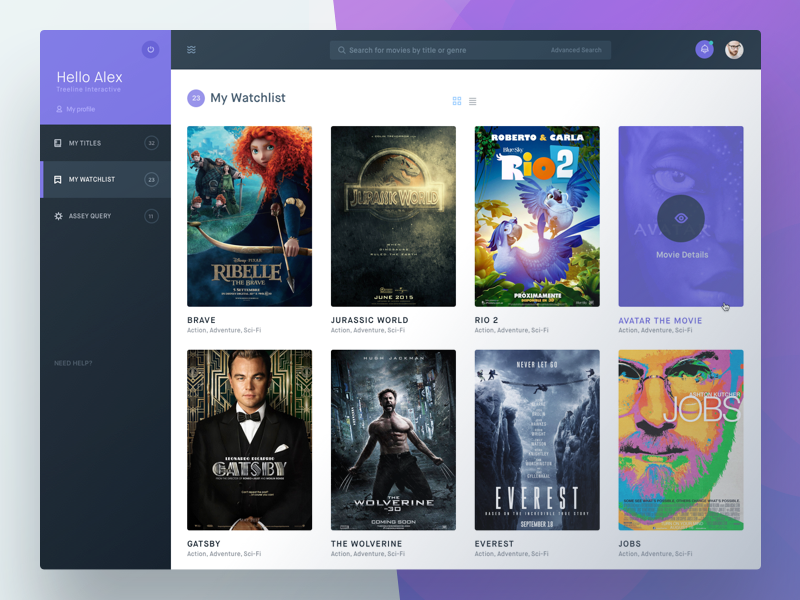Open the notification bell icon

click(704, 49)
